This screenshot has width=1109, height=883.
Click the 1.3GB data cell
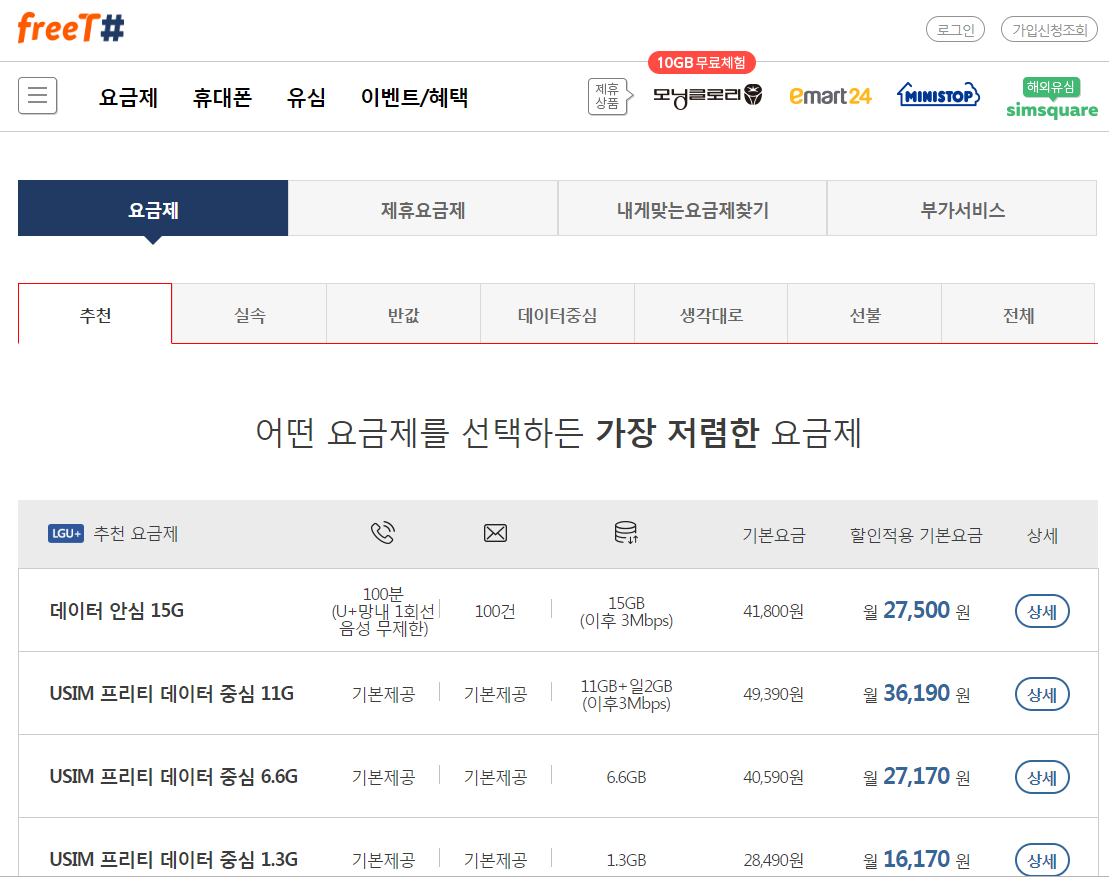pyautogui.click(x=626, y=860)
